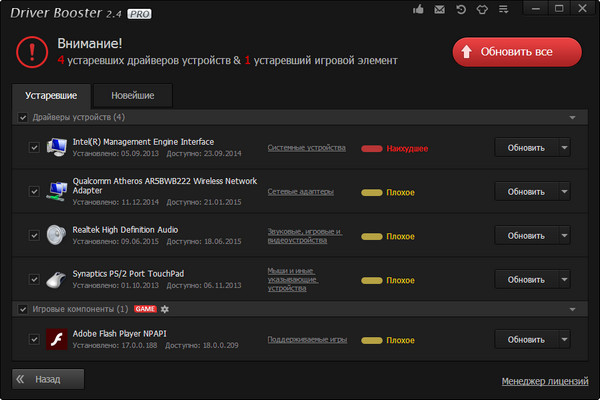Image resolution: width=600 pixels, height=400 pixels.
Task: Open the feedback envelope icon
Action: click(x=441, y=10)
